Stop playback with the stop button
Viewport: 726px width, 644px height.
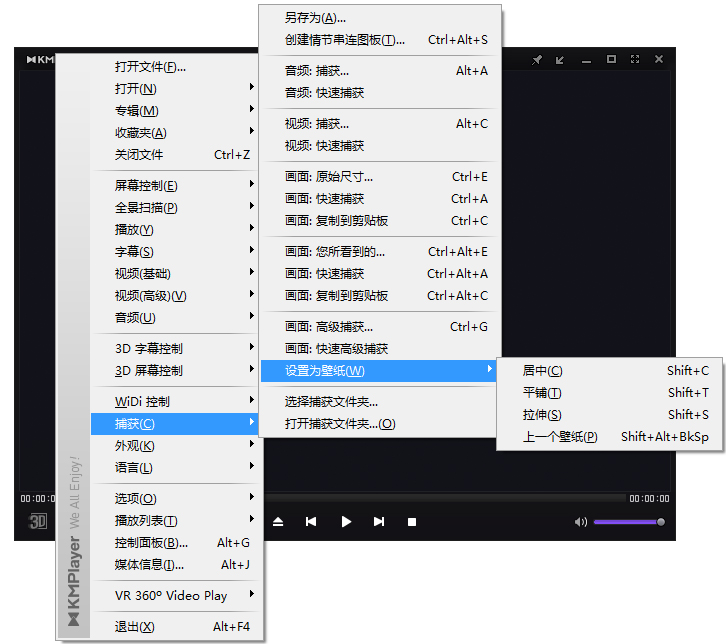pos(412,522)
